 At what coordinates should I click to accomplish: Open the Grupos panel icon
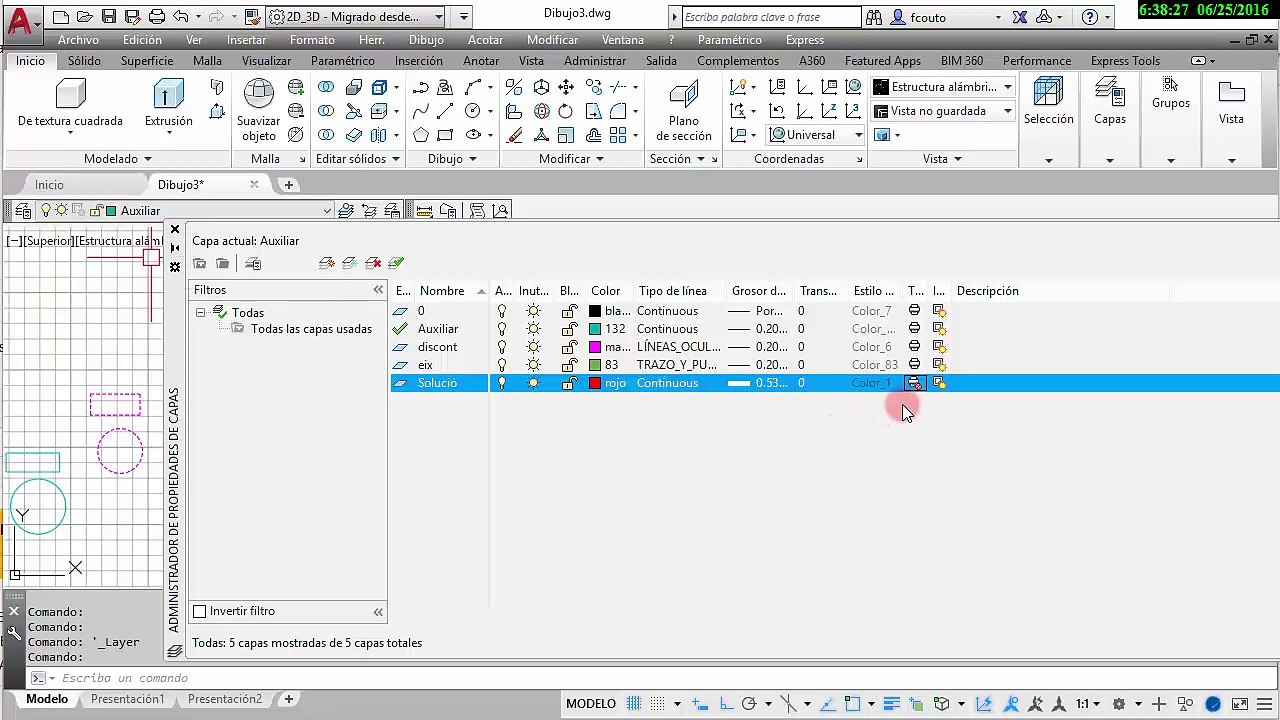[1170, 84]
